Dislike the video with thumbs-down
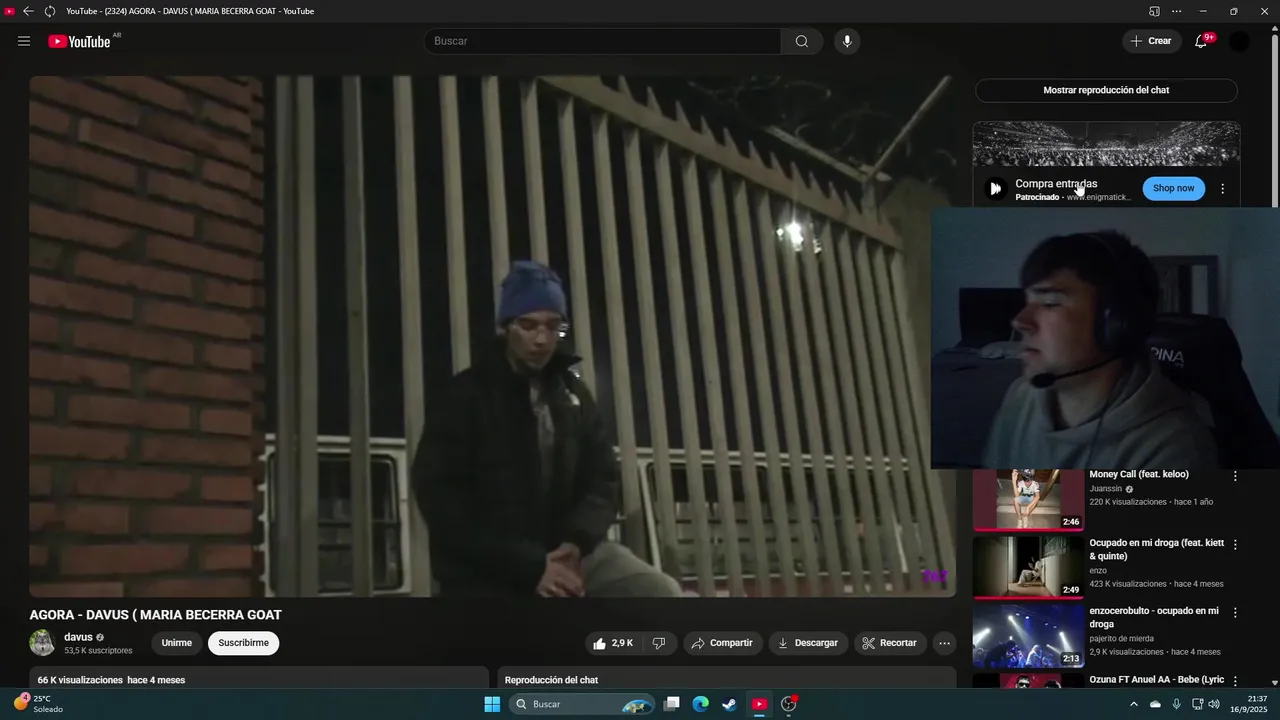1280x720 pixels. click(659, 643)
